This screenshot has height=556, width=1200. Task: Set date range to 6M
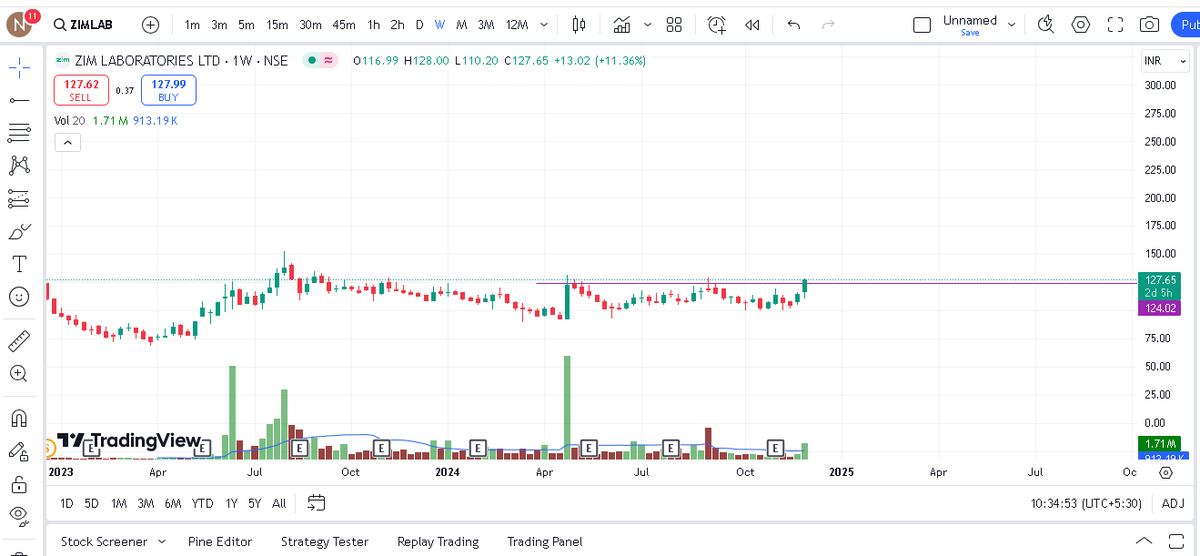pyautogui.click(x=172, y=502)
